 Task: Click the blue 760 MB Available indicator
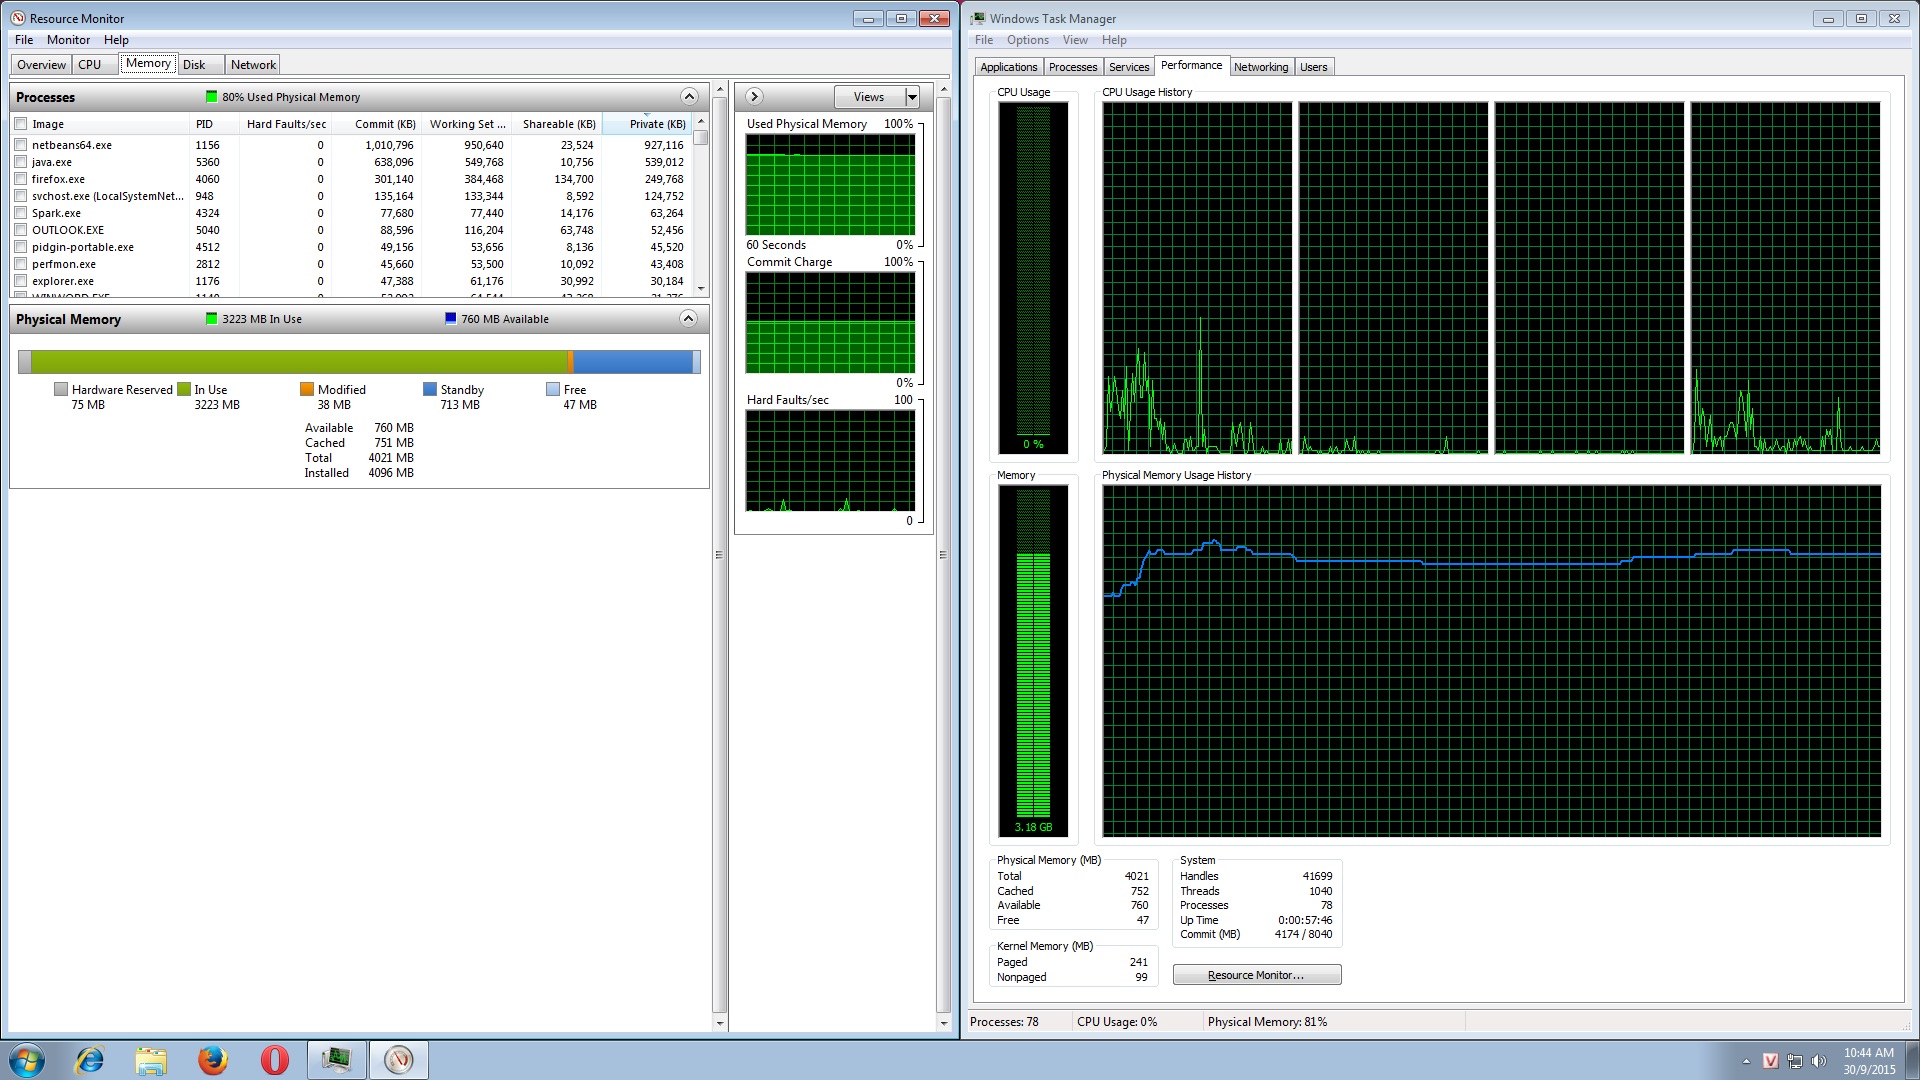coord(450,318)
